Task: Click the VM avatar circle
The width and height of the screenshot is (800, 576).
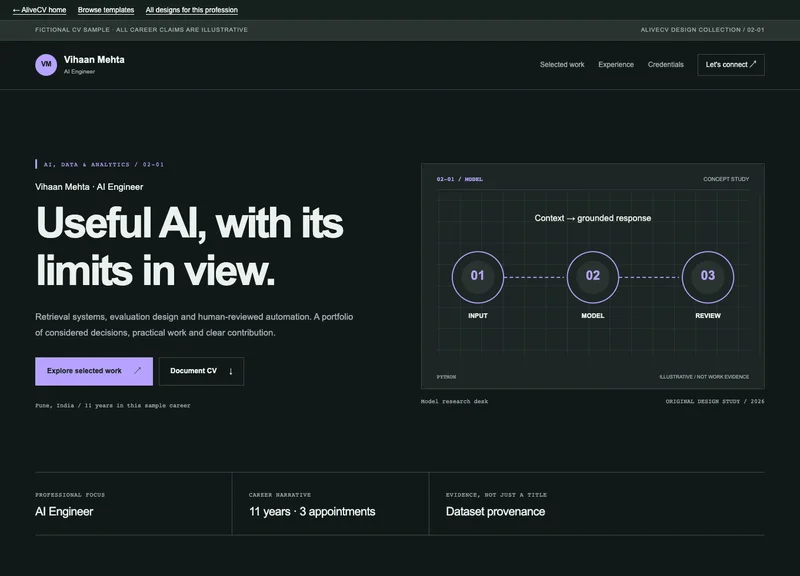Action: click(46, 65)
